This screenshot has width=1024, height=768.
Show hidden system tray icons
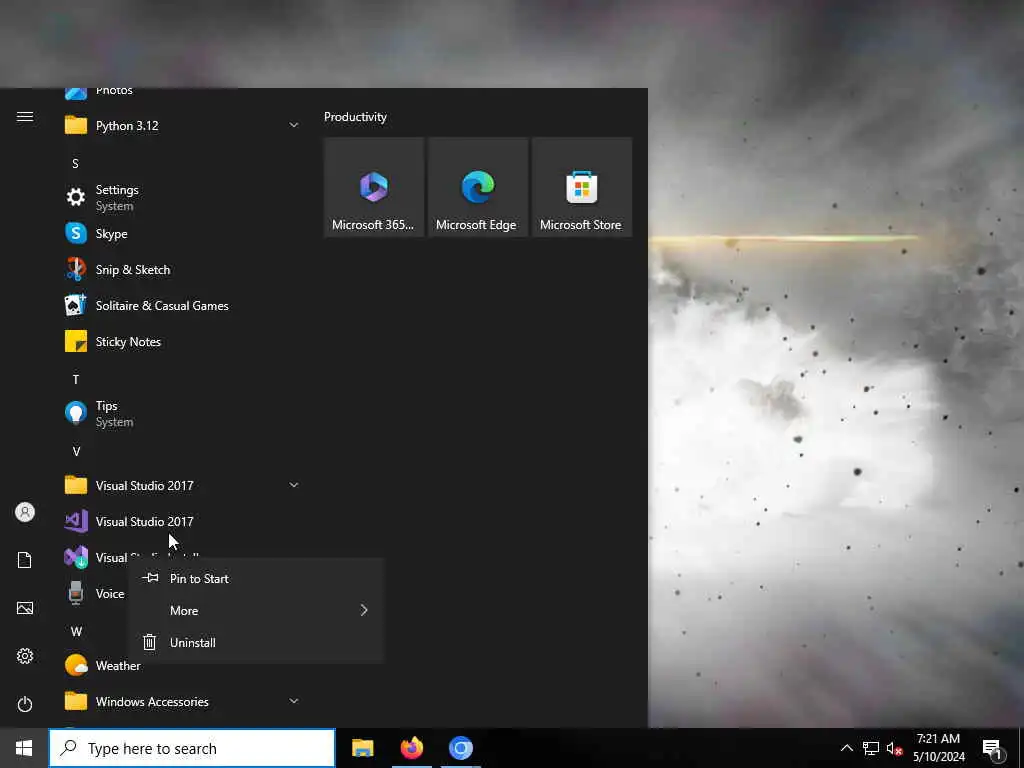pyautogui.click(x=846, y=748)
